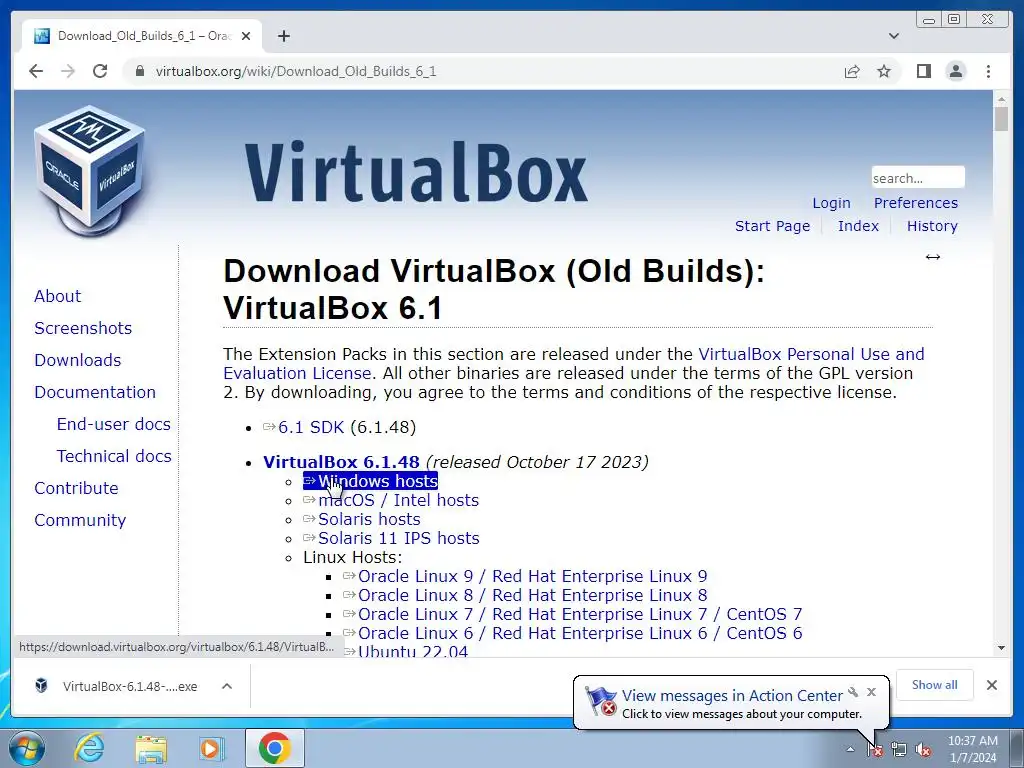Open the Chrome profile avatar

[956, 71]
